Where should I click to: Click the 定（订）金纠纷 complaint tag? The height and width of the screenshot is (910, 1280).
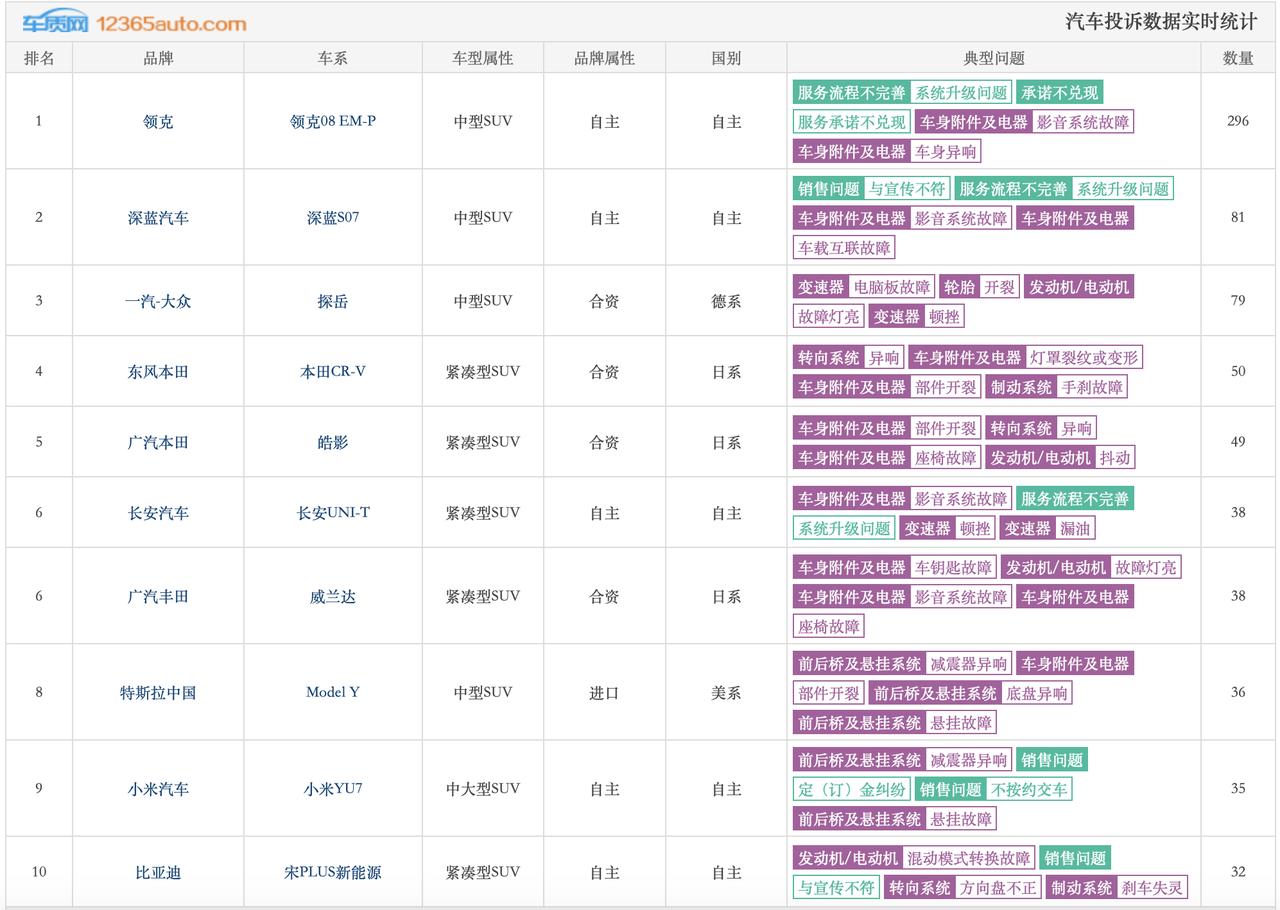[852, 790]
